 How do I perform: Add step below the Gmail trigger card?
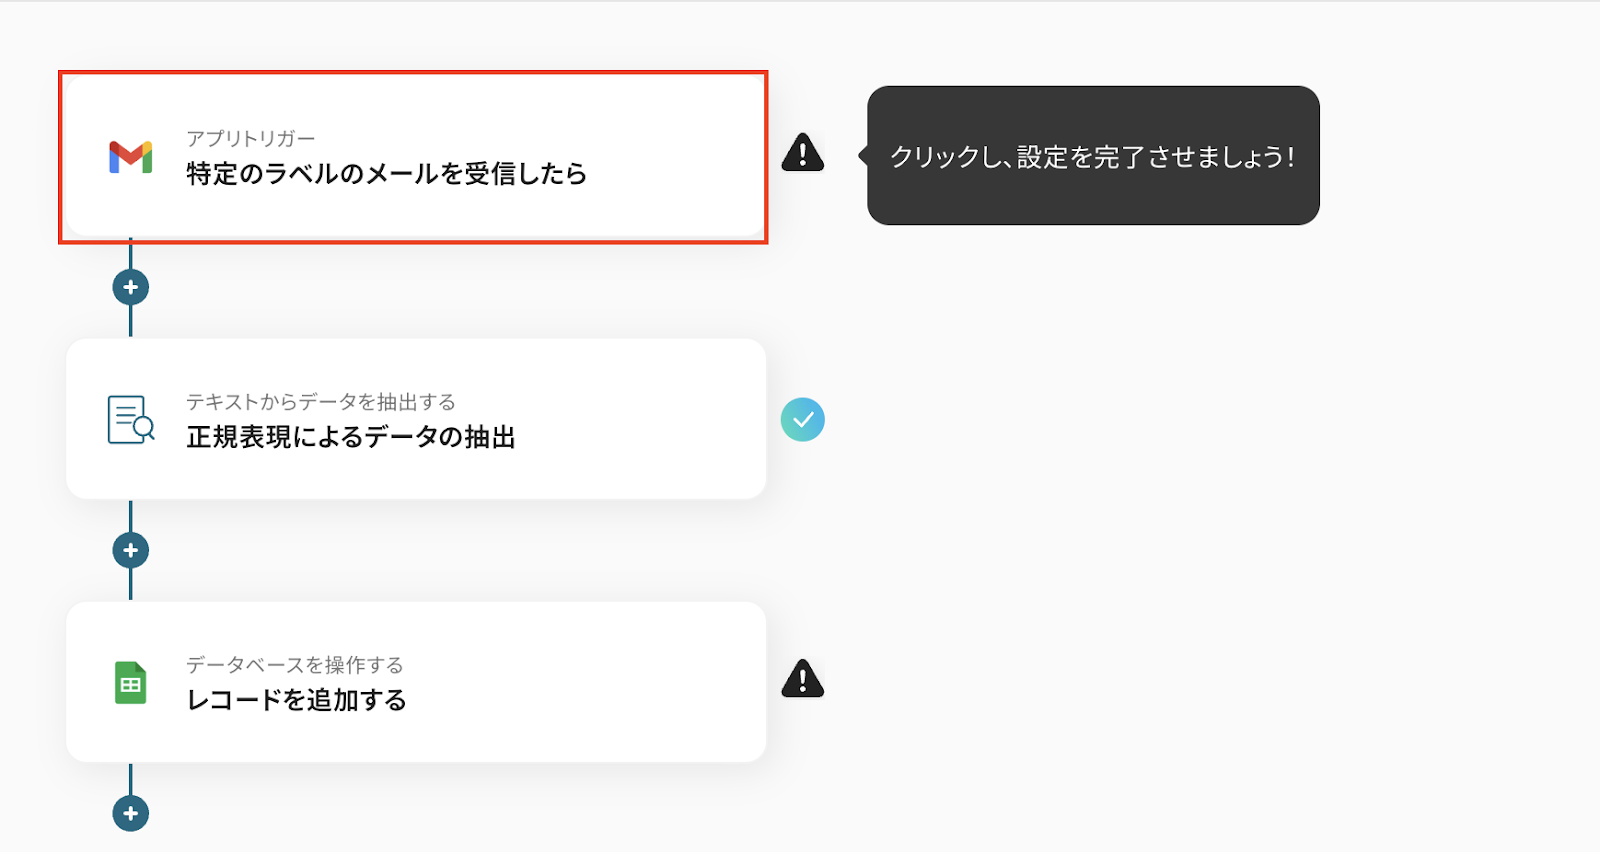point(131,288)
